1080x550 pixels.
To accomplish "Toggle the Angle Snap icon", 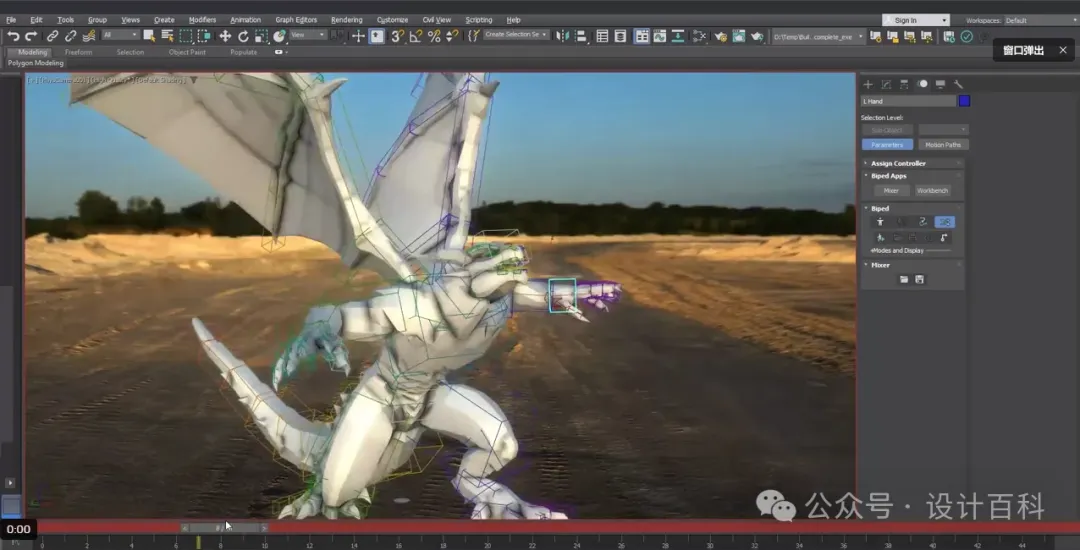I will (415, 36).
